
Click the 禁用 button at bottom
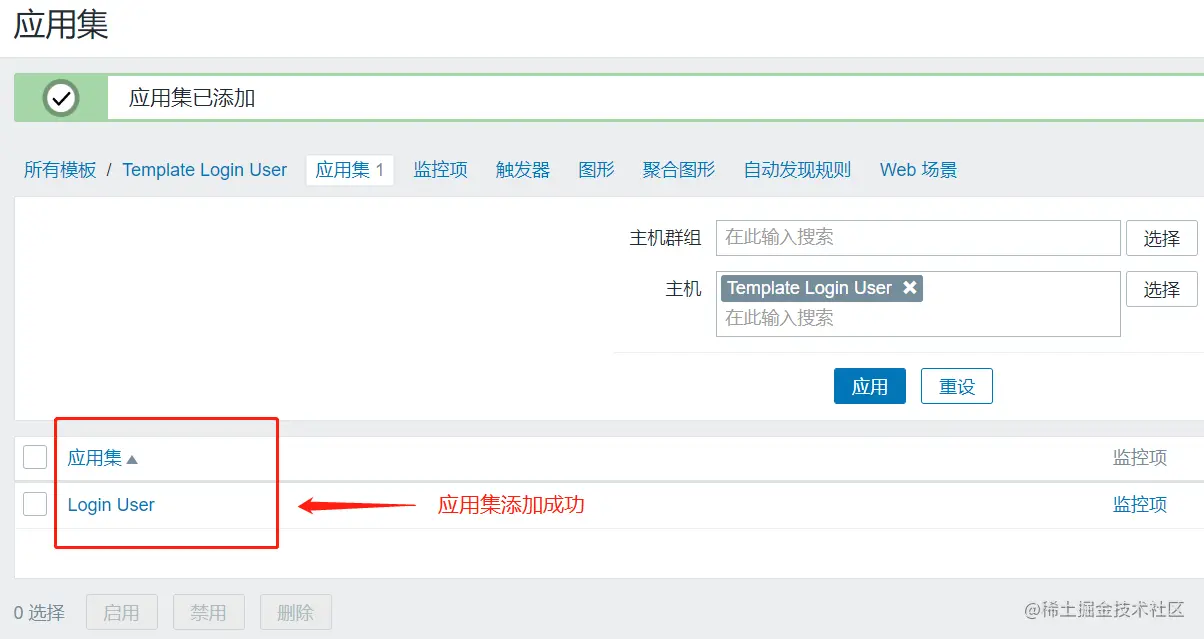[209, 612]
